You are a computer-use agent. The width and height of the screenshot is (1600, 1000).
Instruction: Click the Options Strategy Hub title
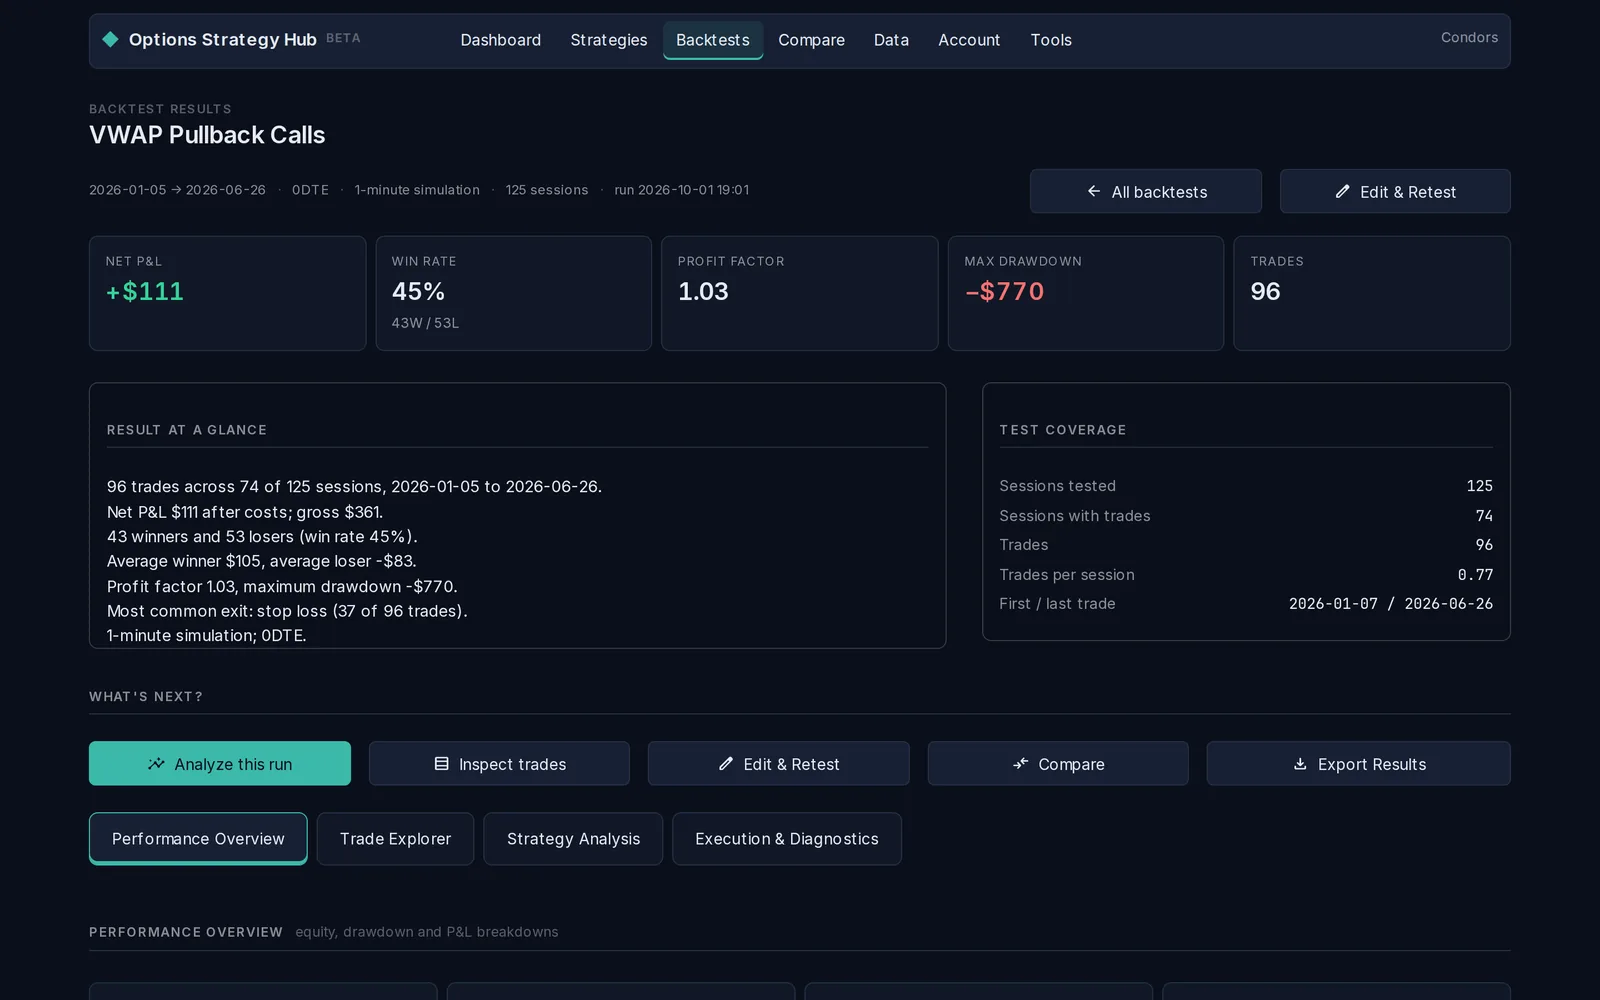coord(222,39)
